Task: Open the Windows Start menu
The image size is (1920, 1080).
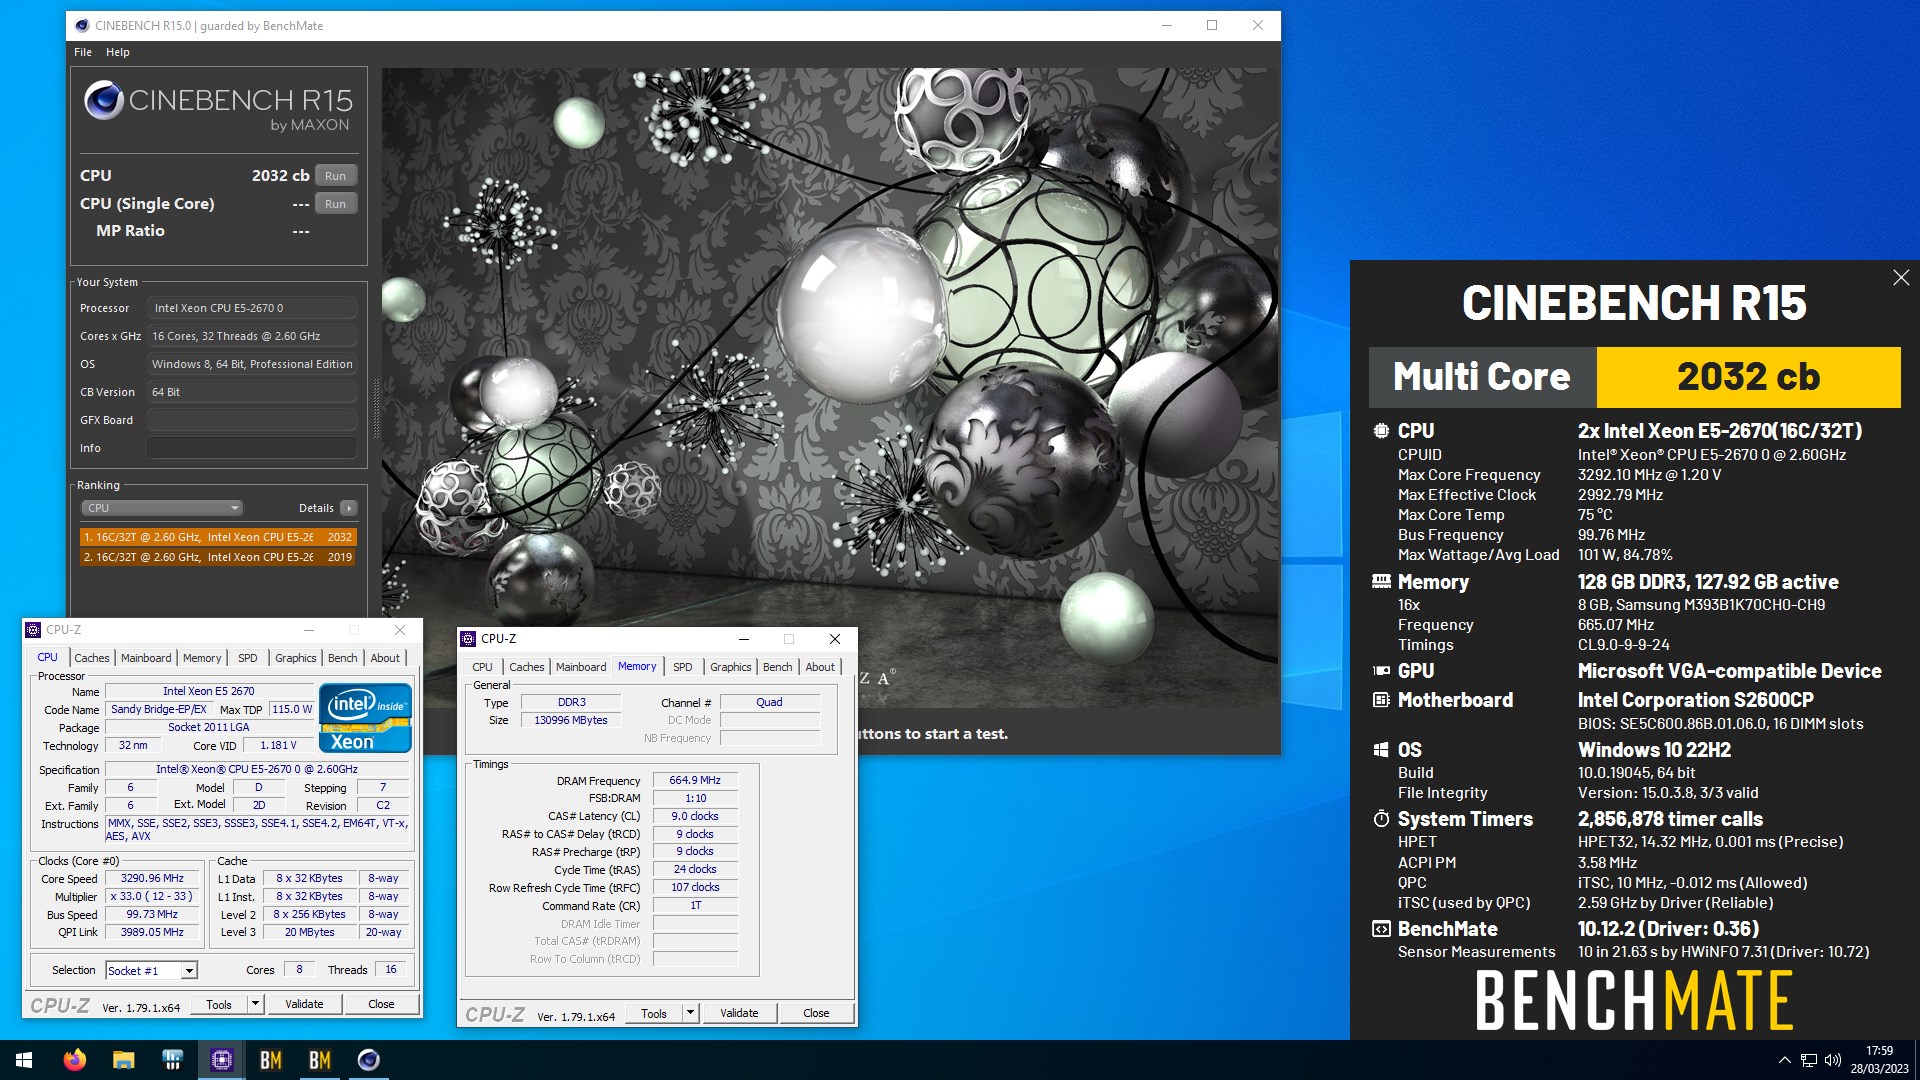Action: pos(24,1060)
